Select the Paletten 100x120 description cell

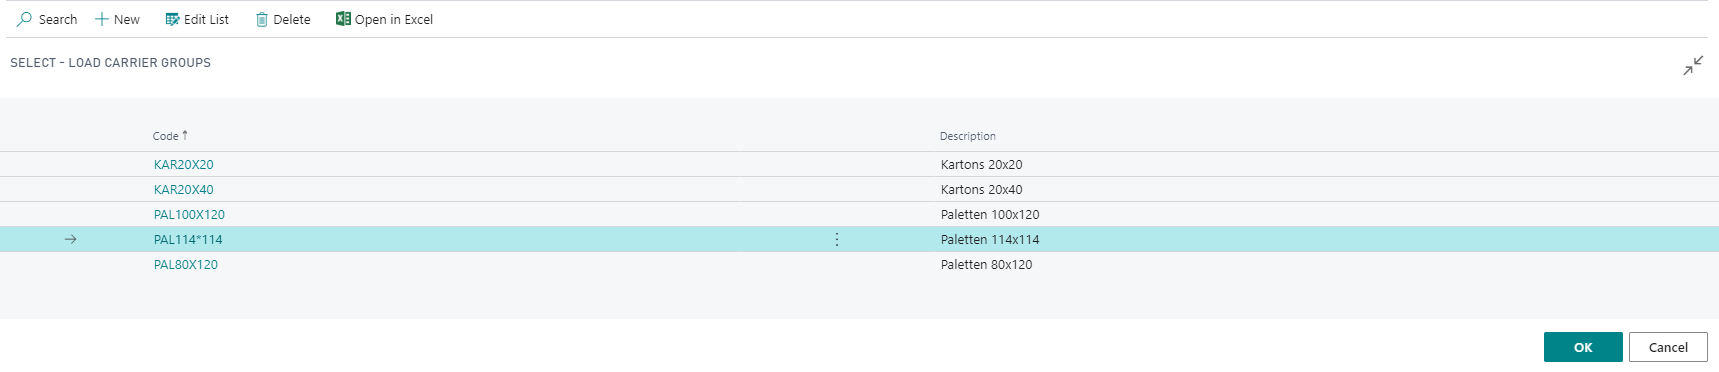click(x=990, y=214)
